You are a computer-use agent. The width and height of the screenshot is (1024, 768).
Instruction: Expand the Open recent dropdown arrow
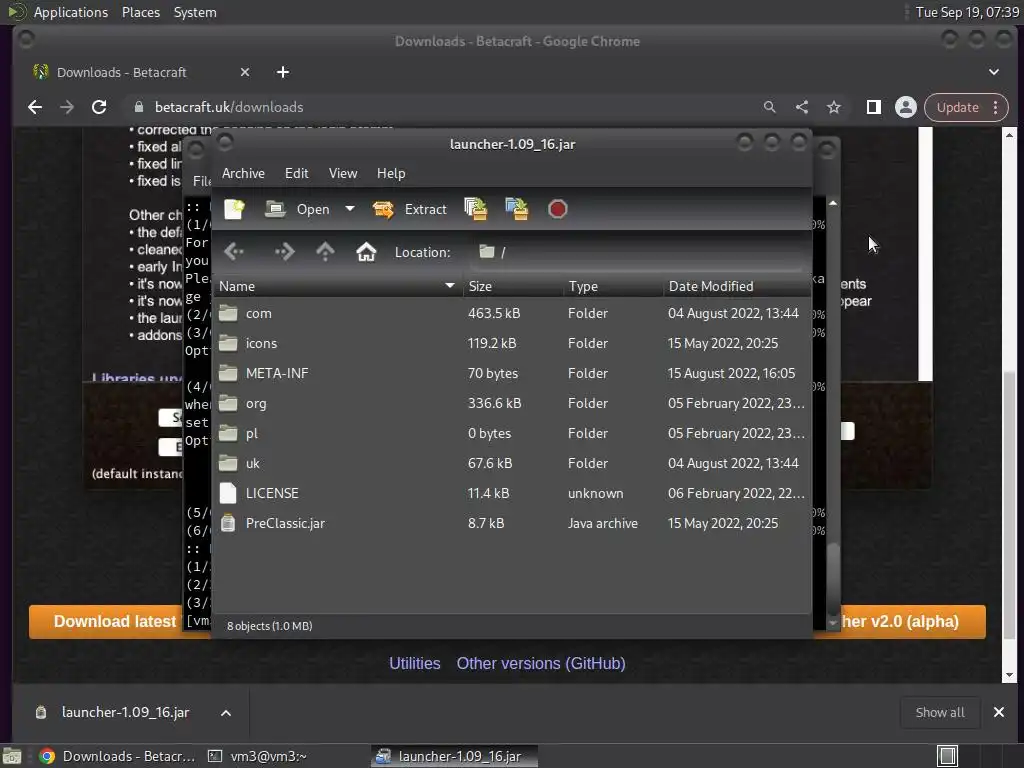pyautogui.click(x=350, y=209)
